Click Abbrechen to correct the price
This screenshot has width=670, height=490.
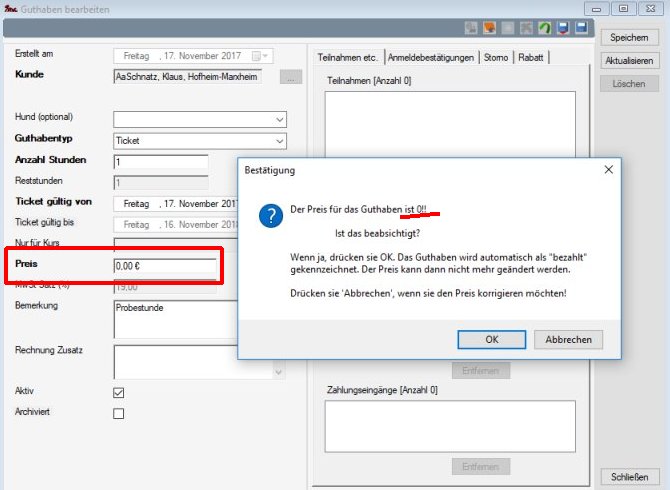(x=568, y=339)
